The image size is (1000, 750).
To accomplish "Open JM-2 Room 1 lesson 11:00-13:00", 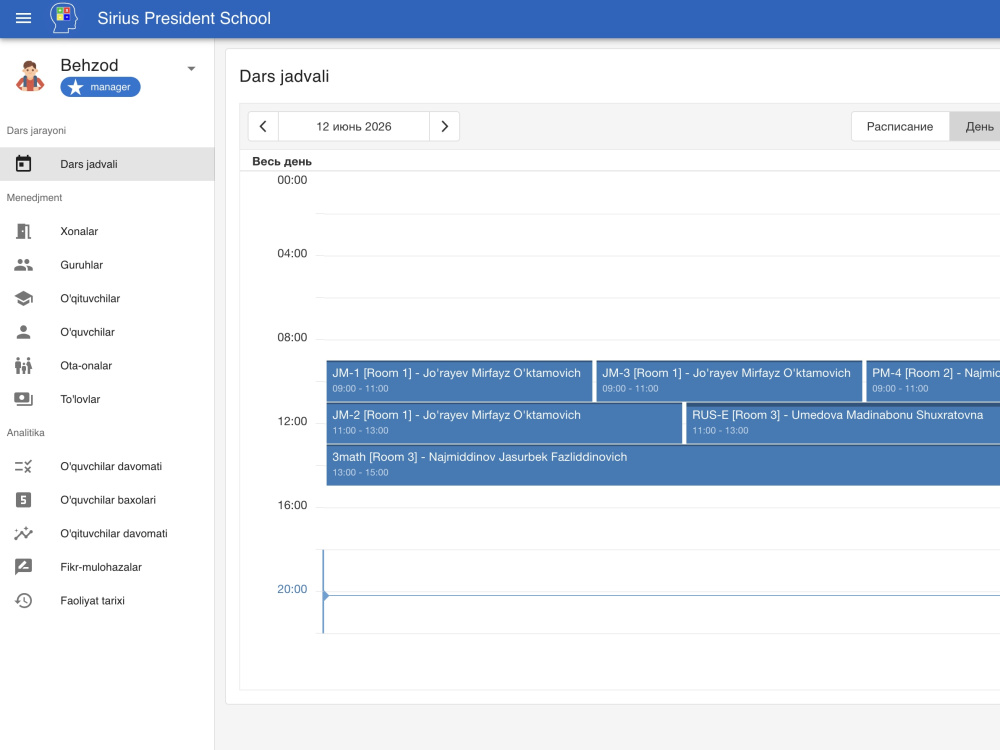I will 504,423.
